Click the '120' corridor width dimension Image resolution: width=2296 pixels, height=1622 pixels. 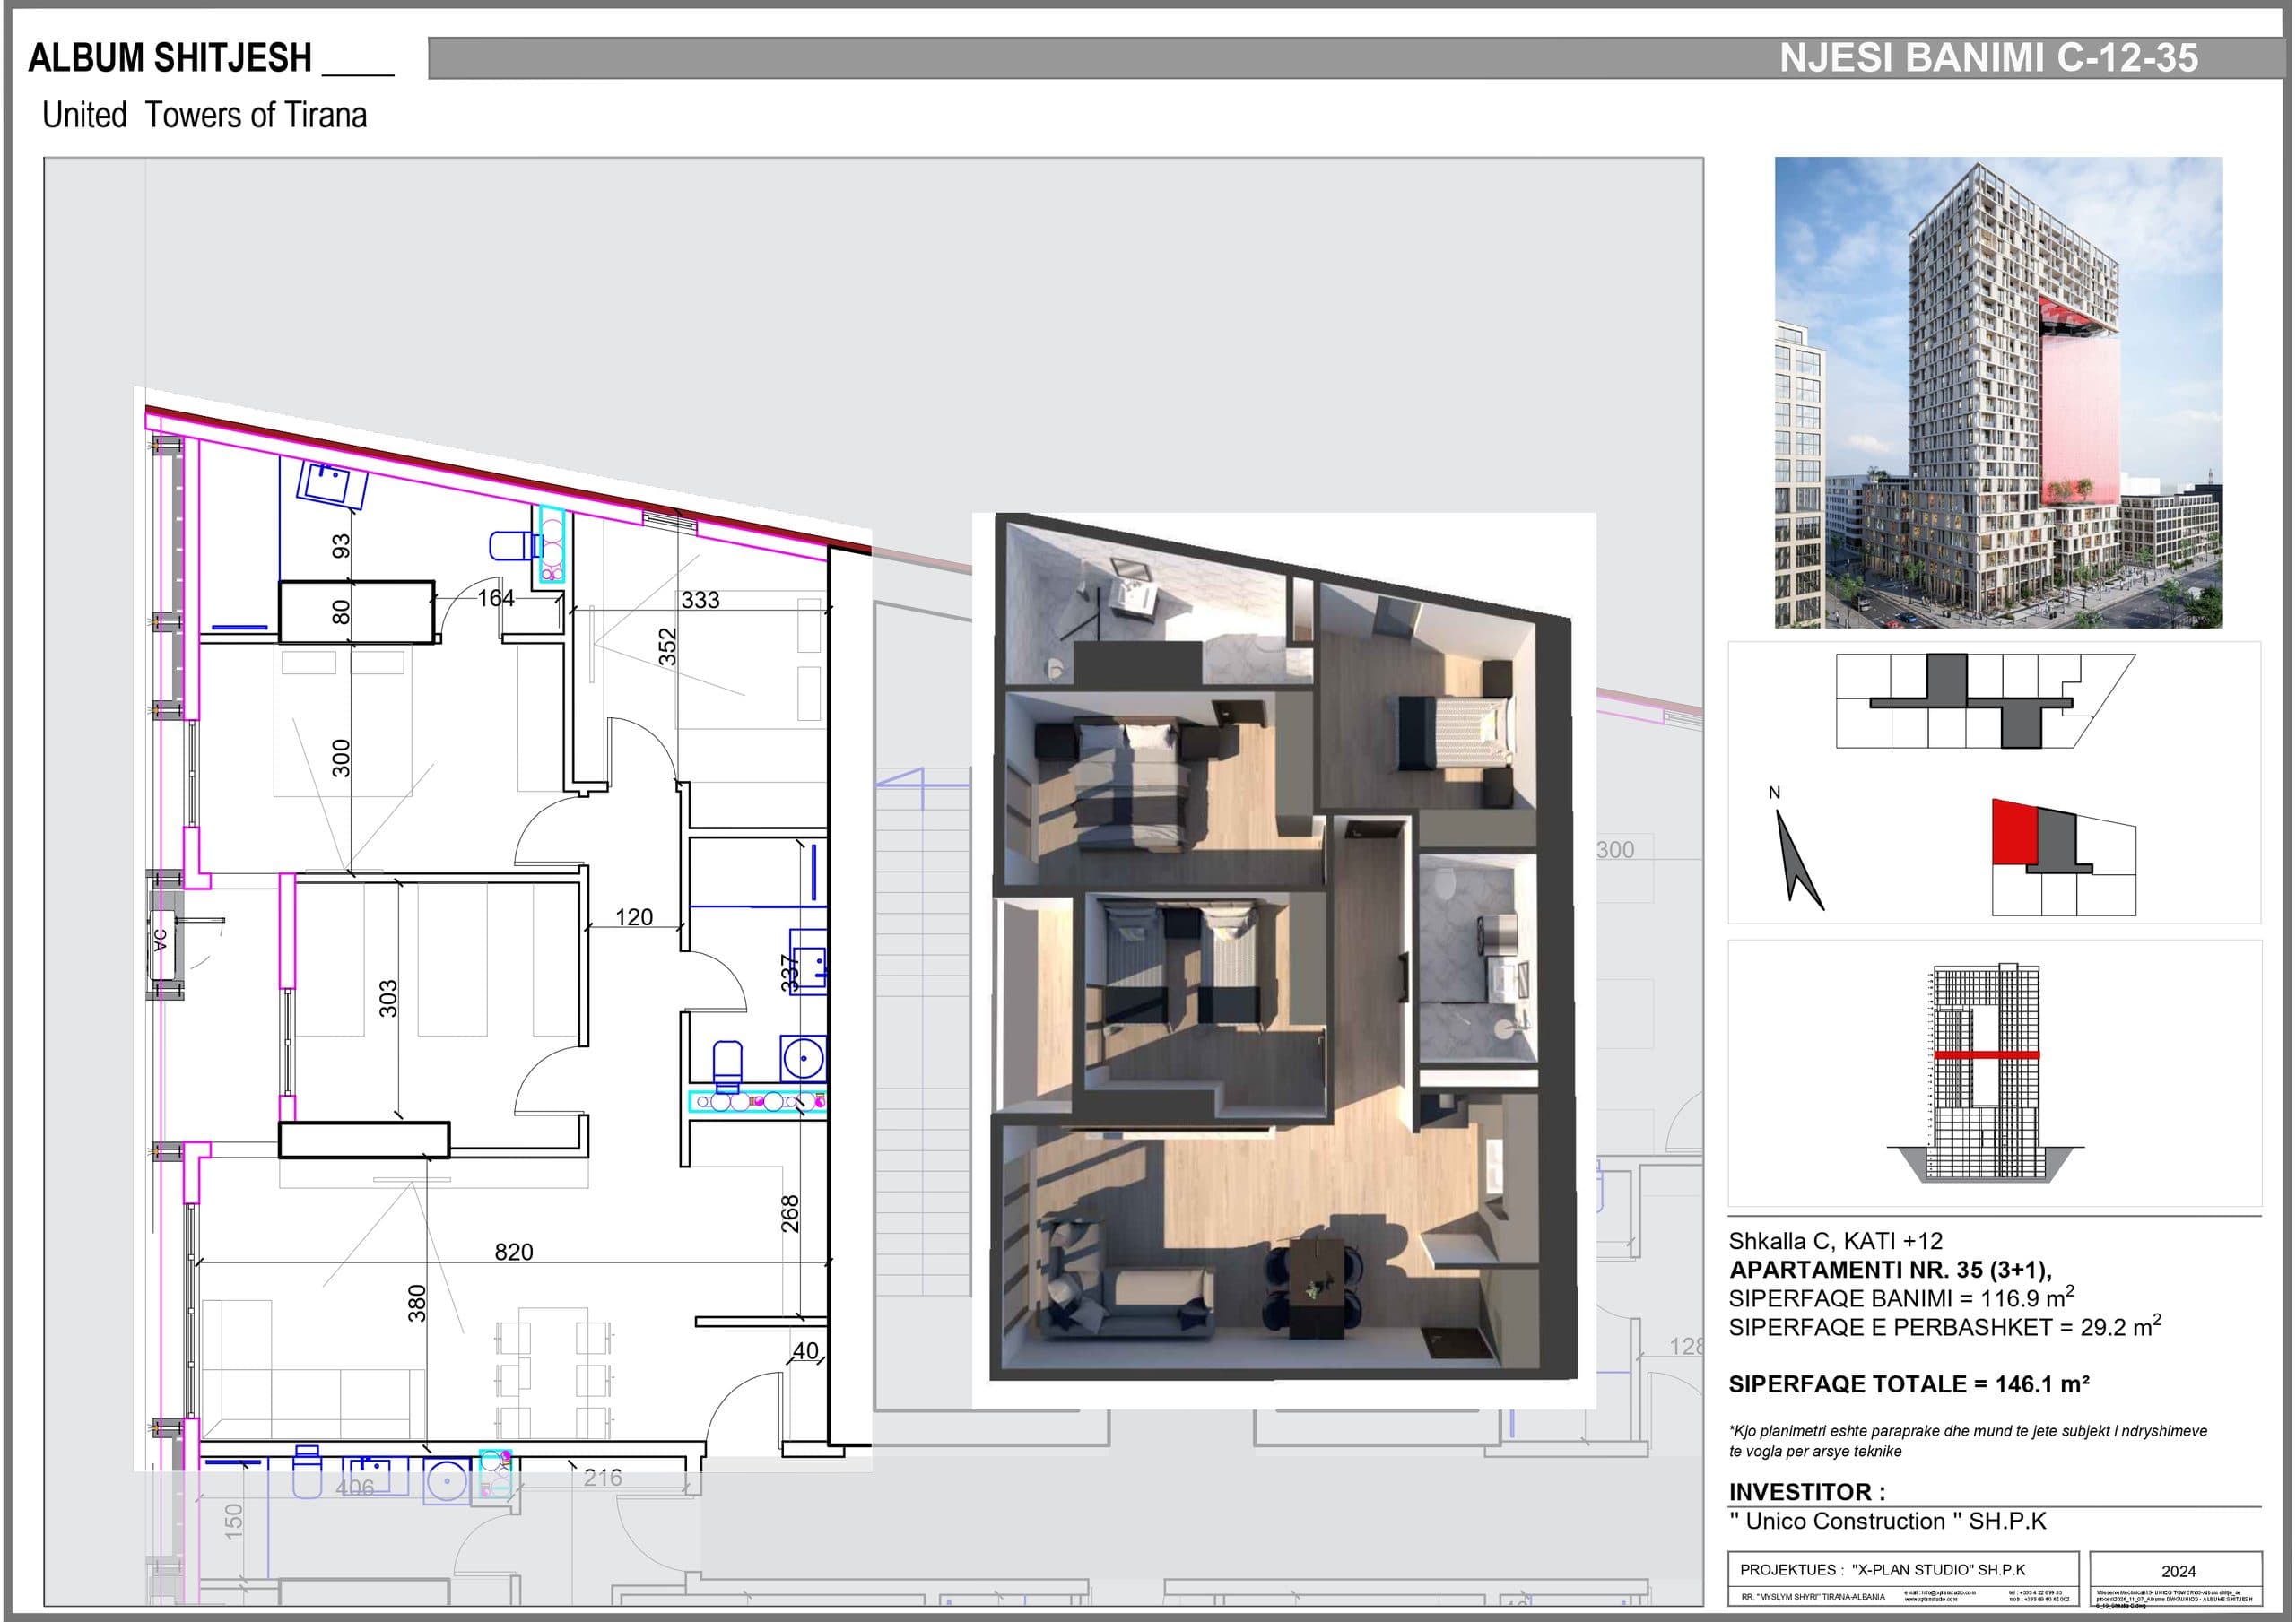pos(634,917)
